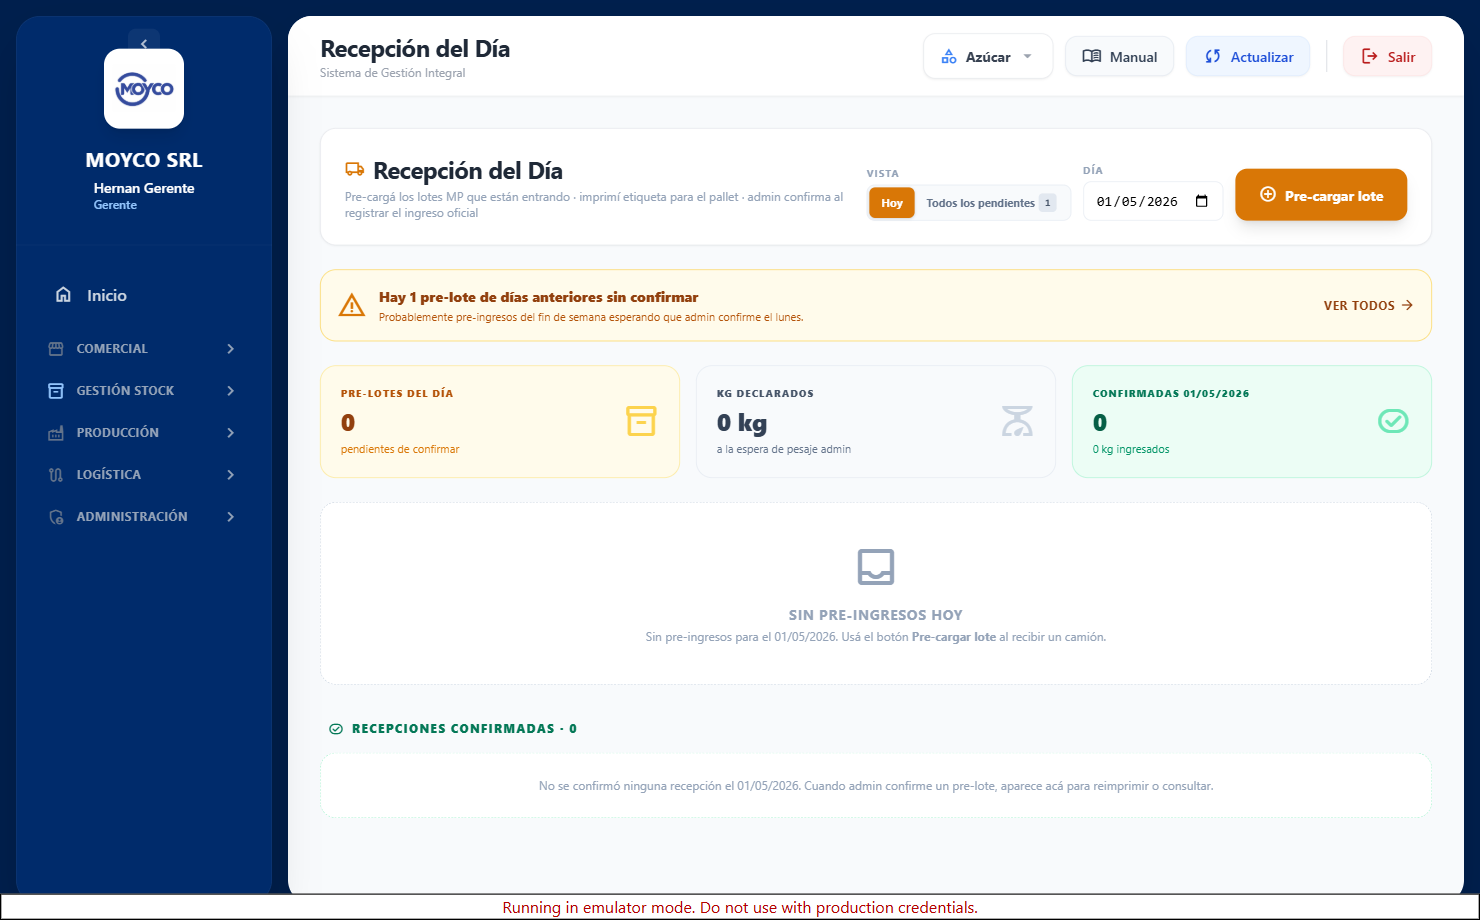Open the GESTIÓN STOCK menu section
The image size is (1480, 920).
144,391
